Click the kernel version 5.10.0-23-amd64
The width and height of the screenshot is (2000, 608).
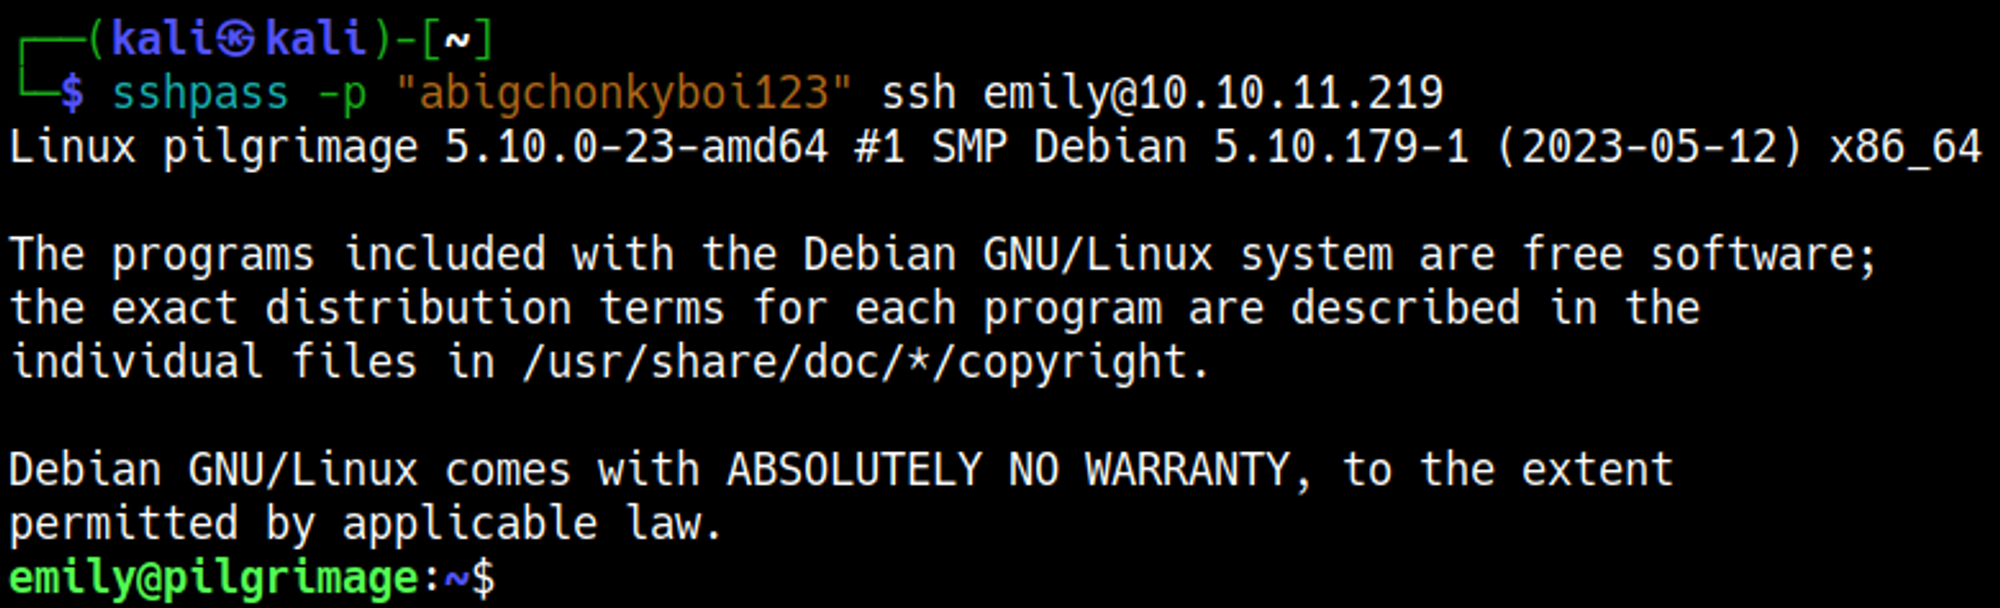(x=636, y=147)
